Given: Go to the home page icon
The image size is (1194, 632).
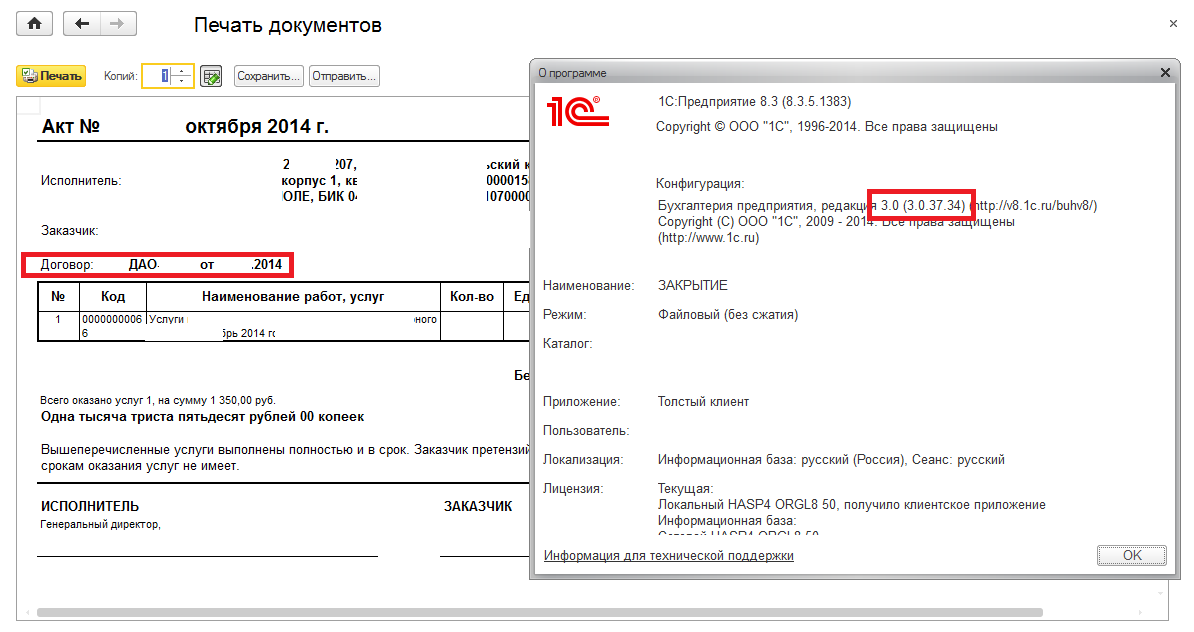Looking at the screenshot, I should 34,24.
